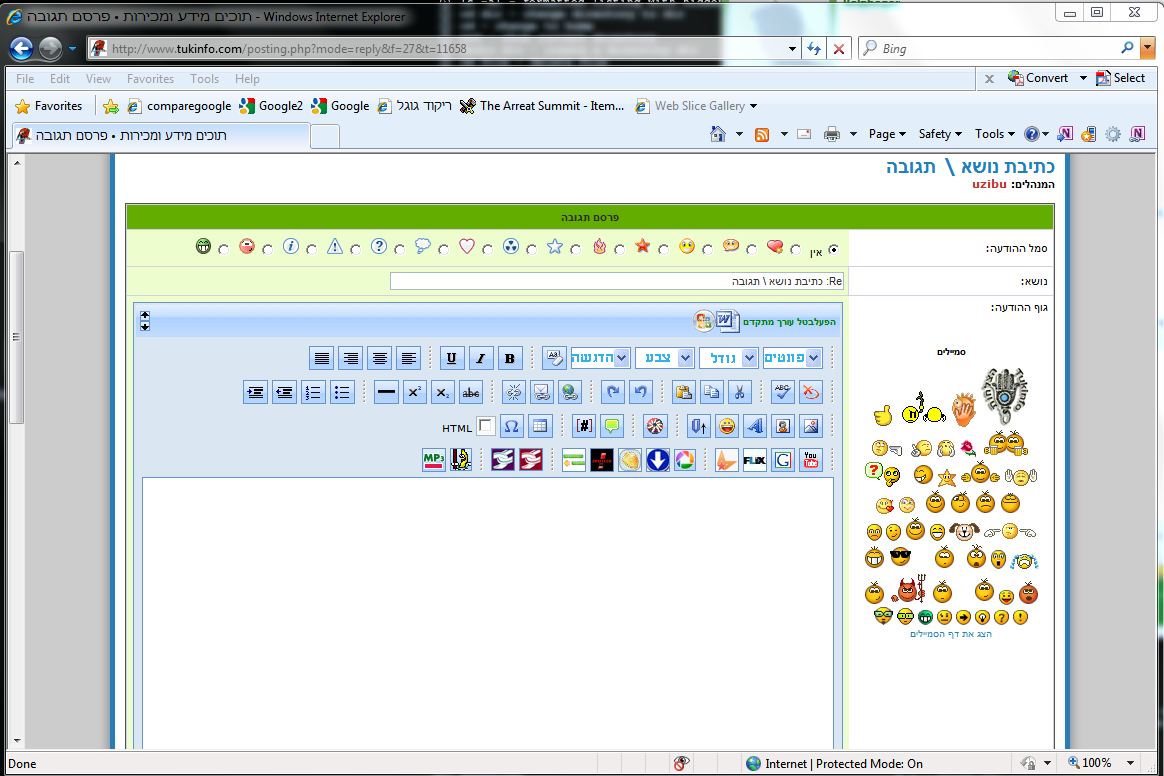Image resolution: width=1164 pixels, height=776 pixels.
Task: Select the question mark message icon radio
Action: [x=399, y=250]
